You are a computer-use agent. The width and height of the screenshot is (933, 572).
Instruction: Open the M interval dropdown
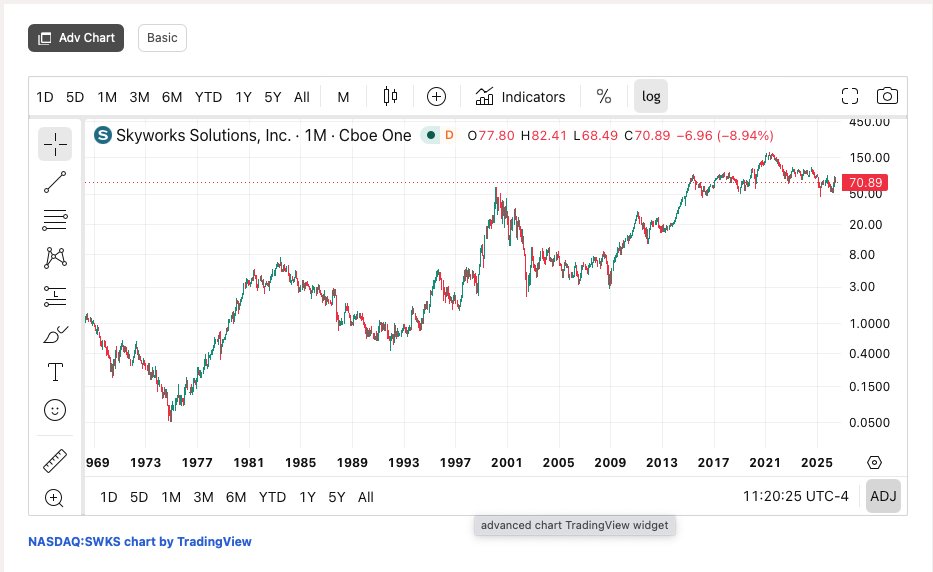coord(343,97)
